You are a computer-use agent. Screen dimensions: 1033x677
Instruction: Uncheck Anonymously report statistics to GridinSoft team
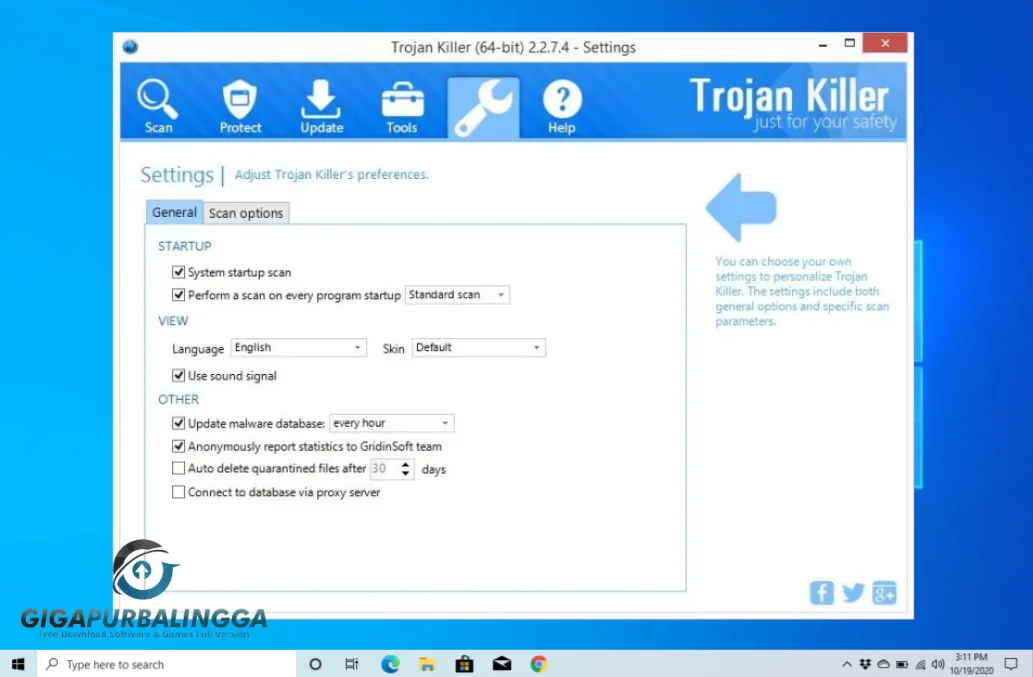click(178, 446)
